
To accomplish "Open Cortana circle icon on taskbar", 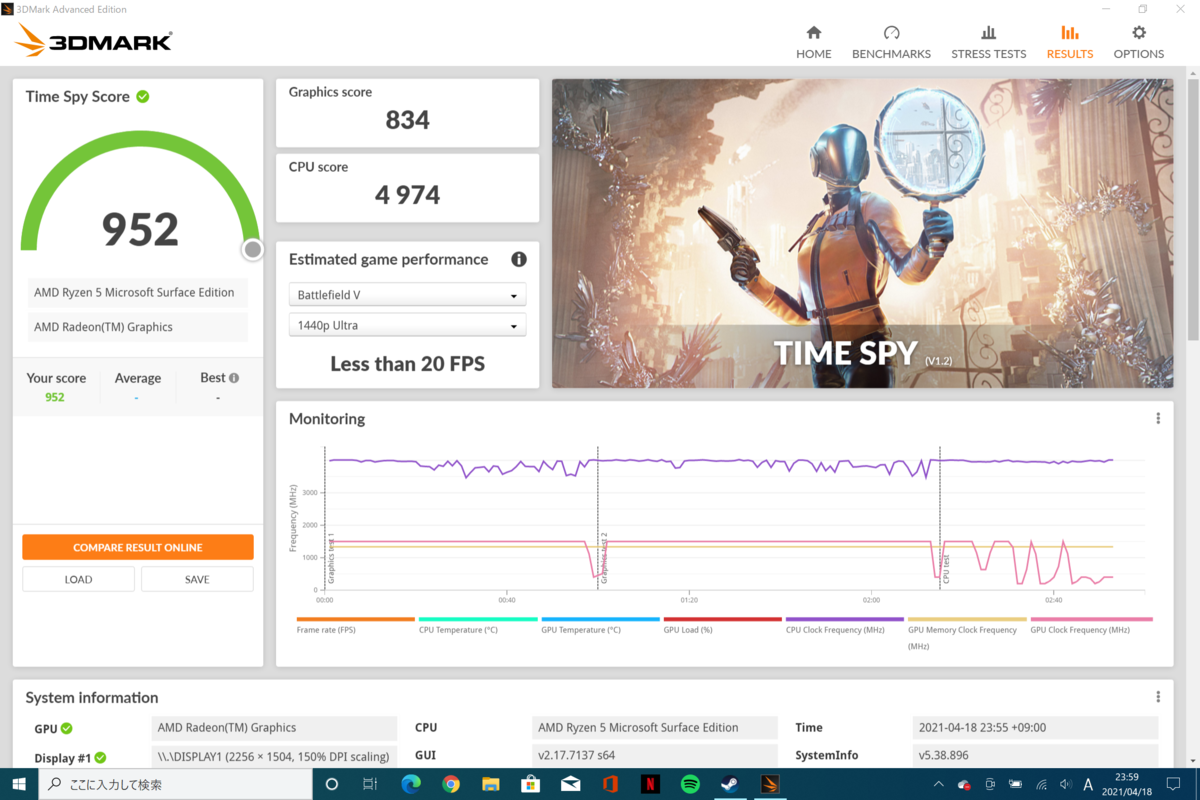I will point(332,785).
